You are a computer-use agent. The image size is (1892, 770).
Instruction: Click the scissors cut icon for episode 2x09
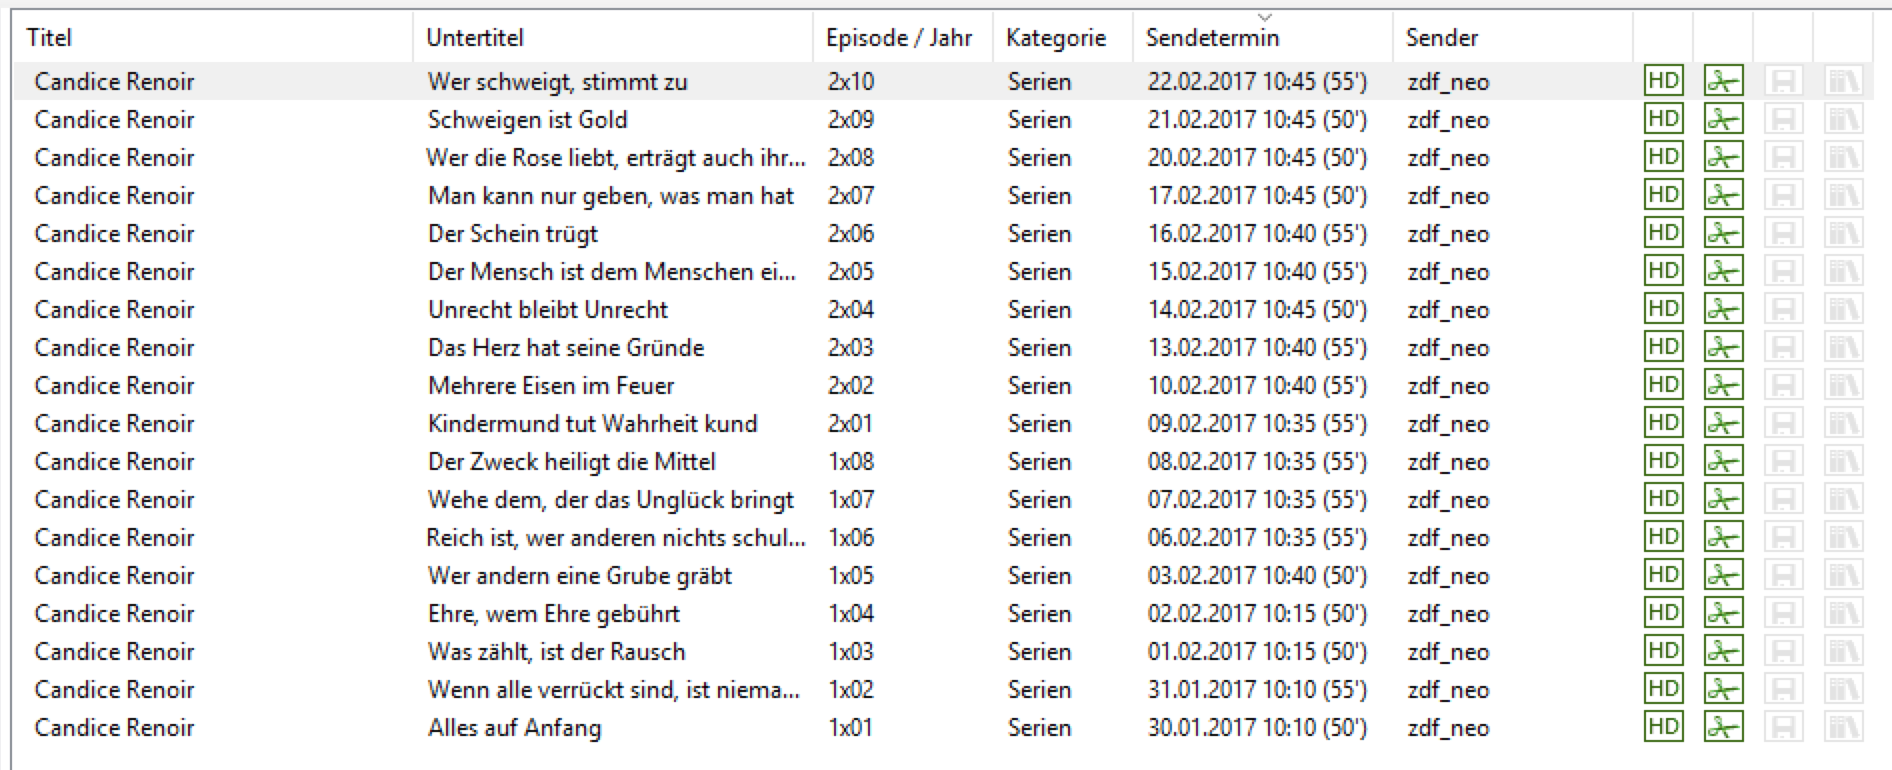point(1723,119)
